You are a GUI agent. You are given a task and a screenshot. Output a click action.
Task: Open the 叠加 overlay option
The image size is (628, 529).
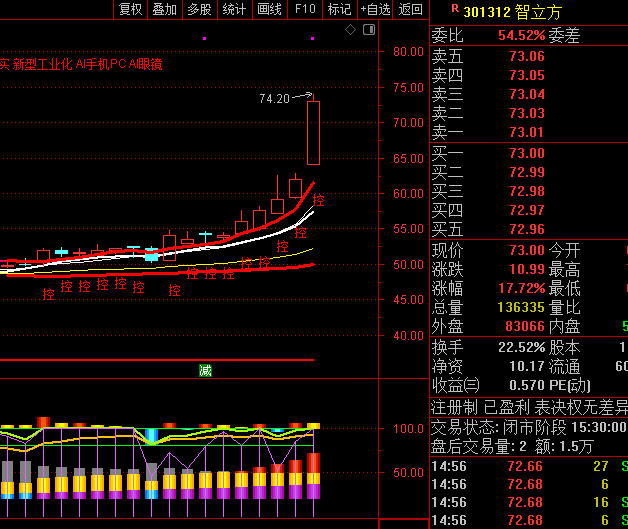click(164, 10)
